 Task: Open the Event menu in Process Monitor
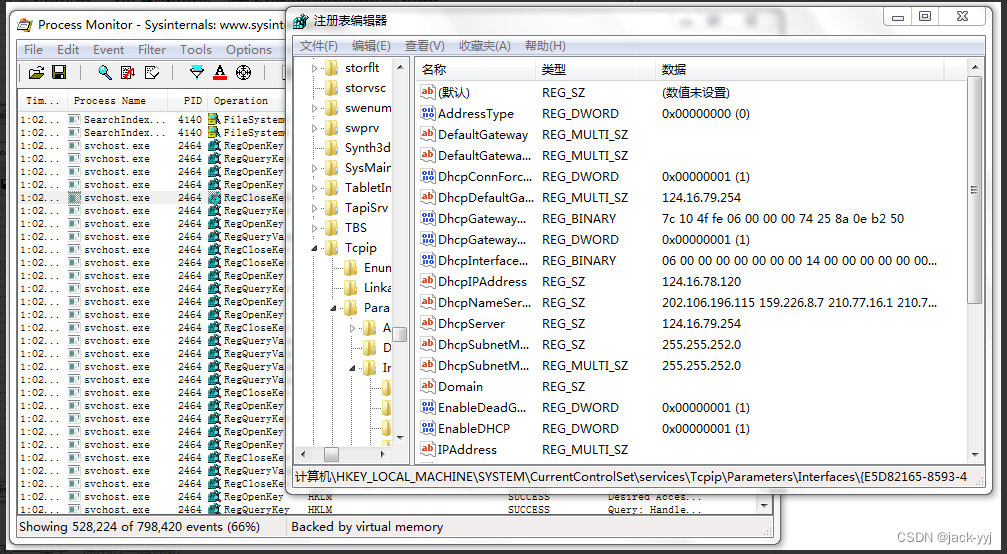pyautogui.click(x=109, y=49)
